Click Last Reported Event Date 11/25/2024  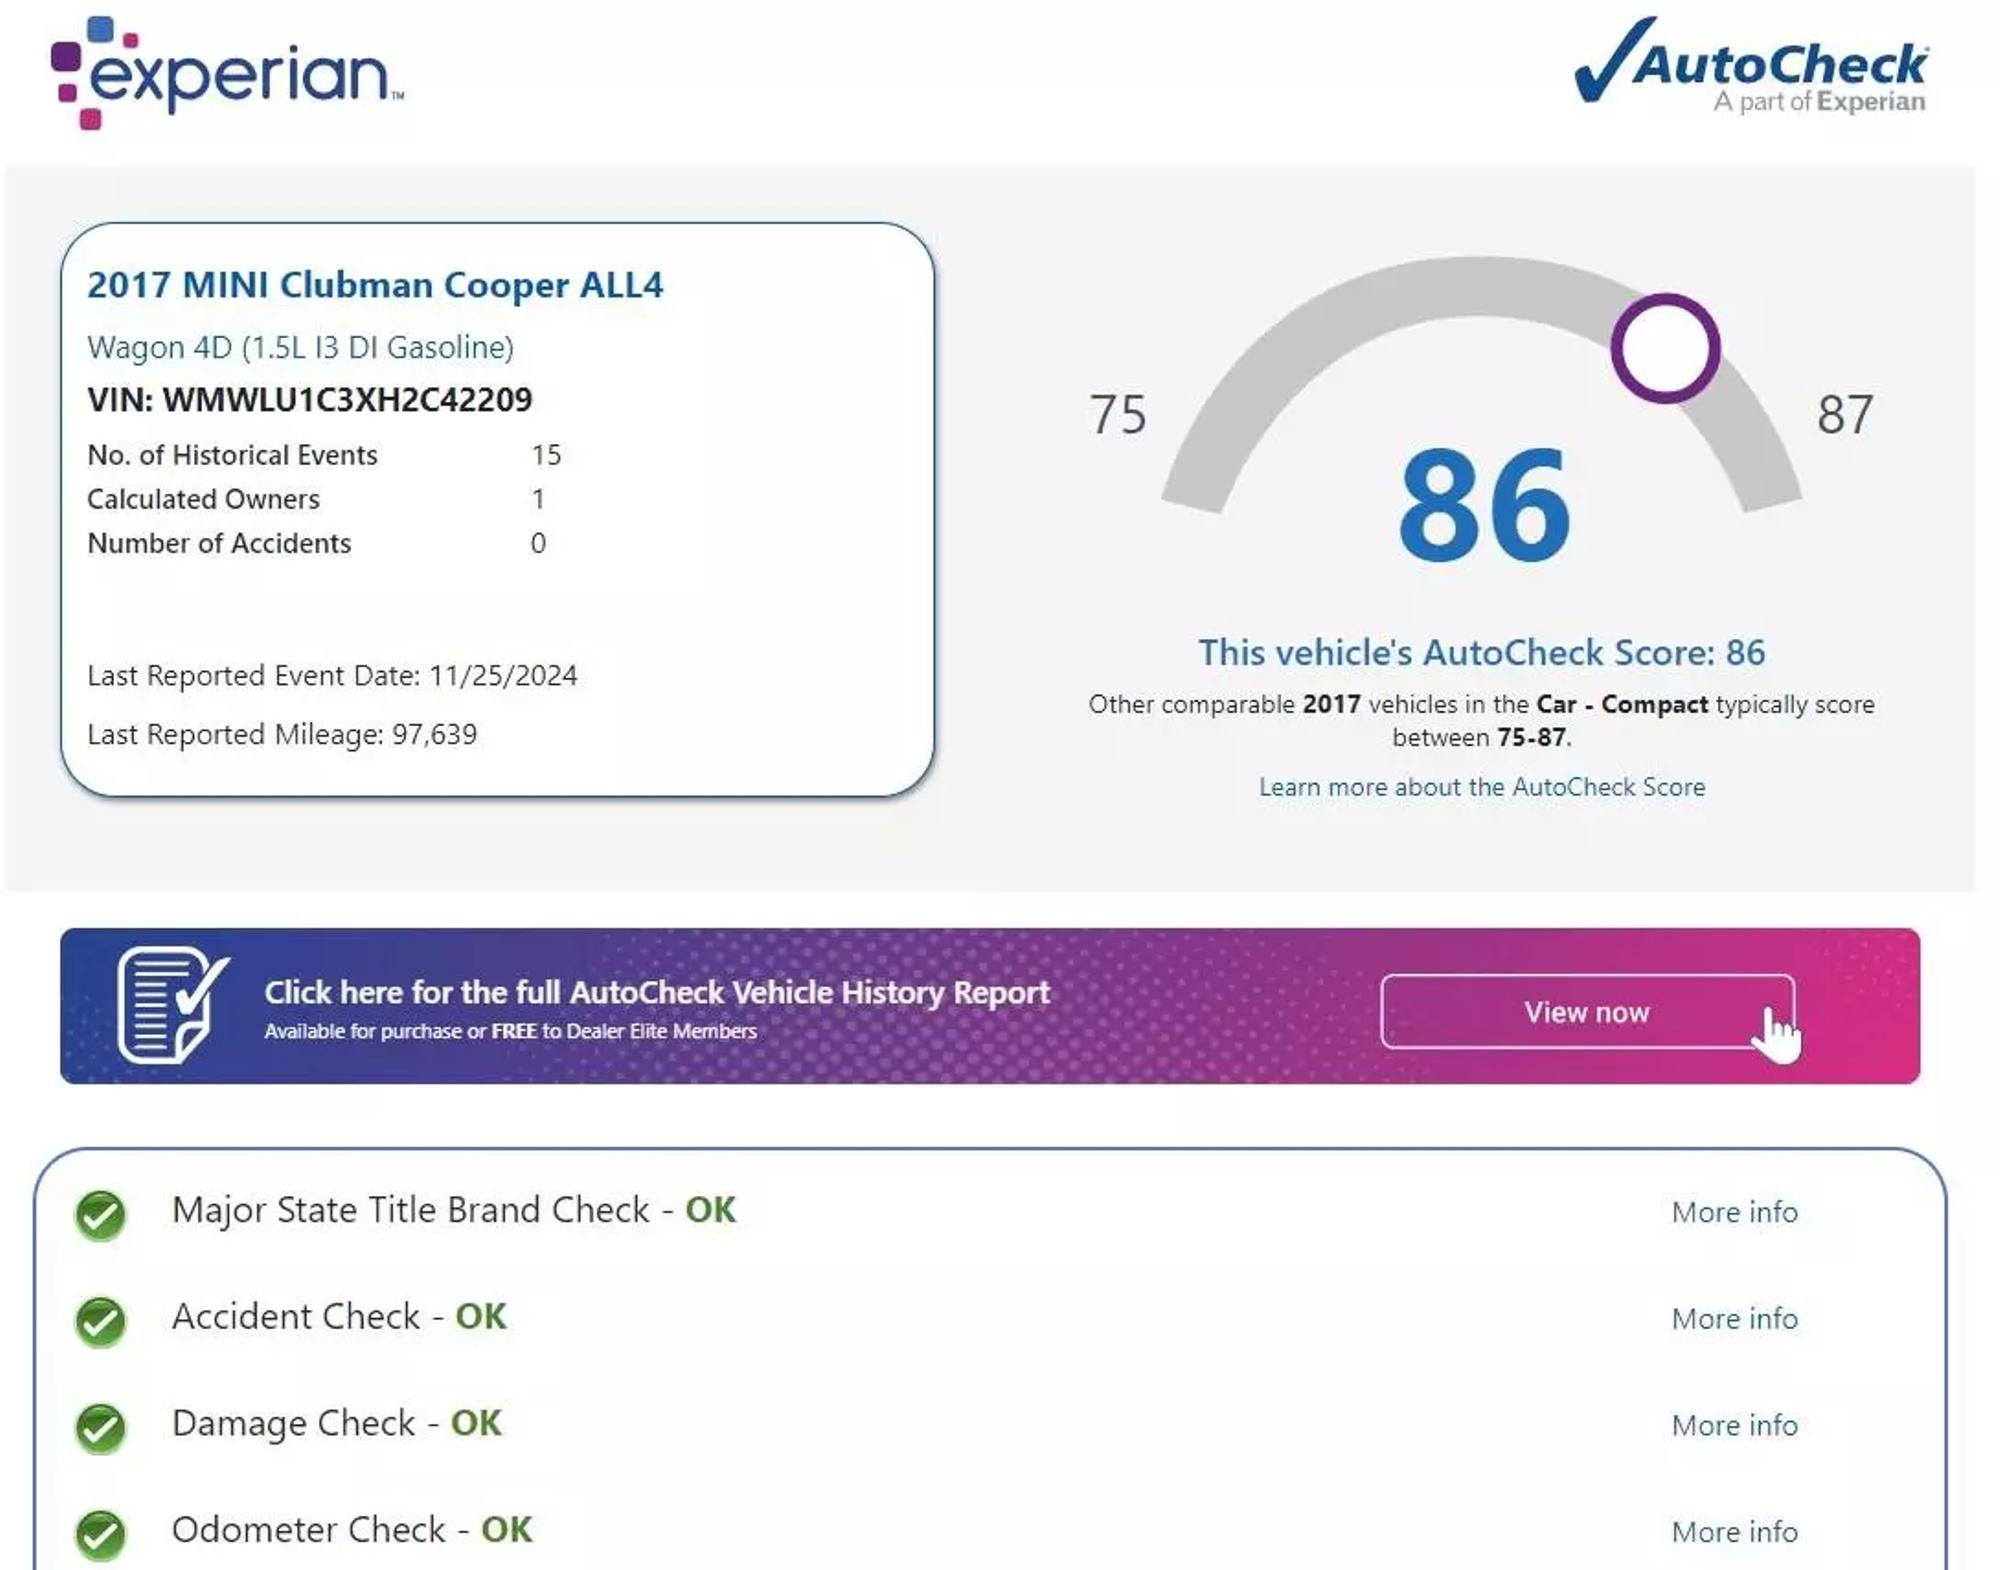click(332, 676)
